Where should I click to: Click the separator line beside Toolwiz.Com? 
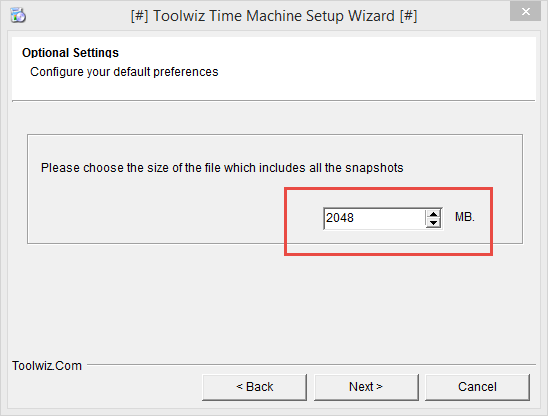pyautogui.click(x=311, y=365)
